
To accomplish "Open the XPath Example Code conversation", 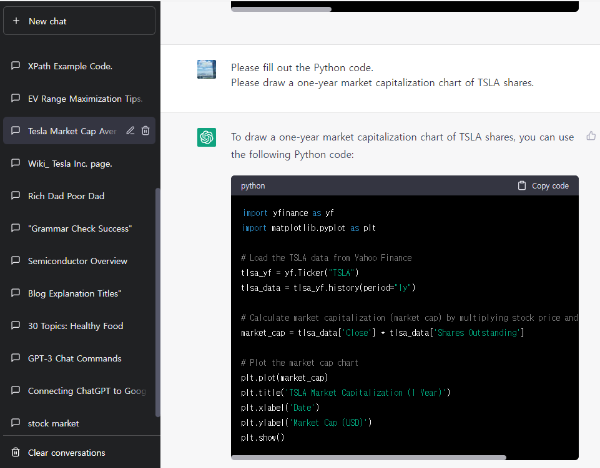I will [x=79, y=66].
